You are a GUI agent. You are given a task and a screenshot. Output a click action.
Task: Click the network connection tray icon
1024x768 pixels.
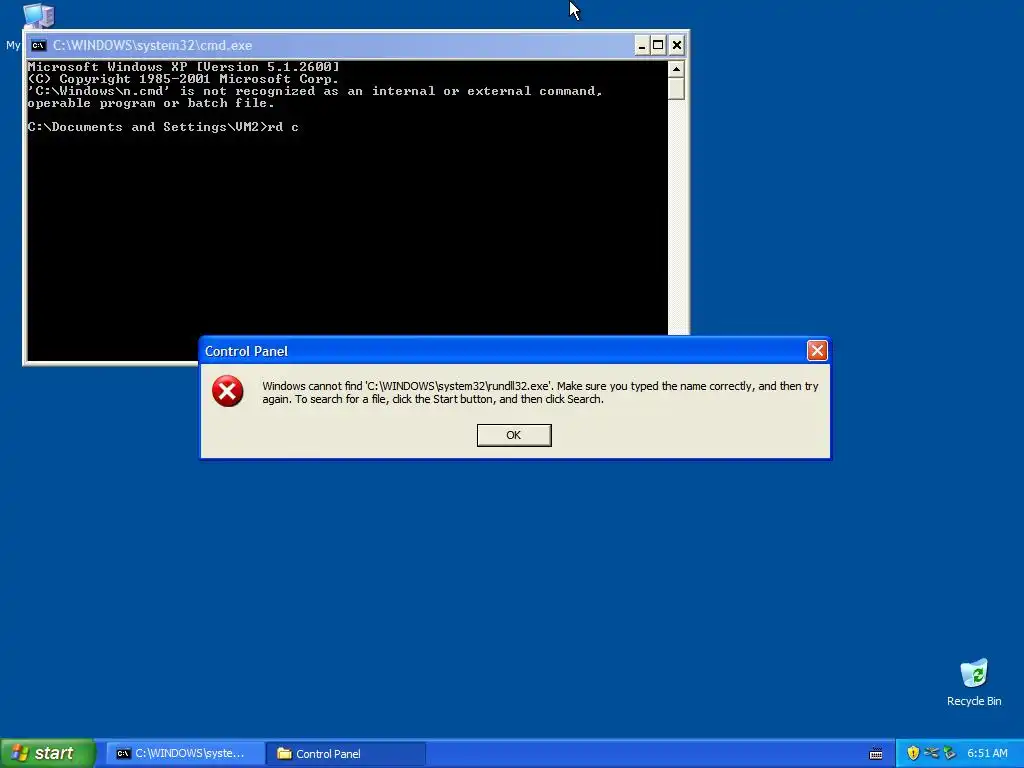(x=932, y=753)
